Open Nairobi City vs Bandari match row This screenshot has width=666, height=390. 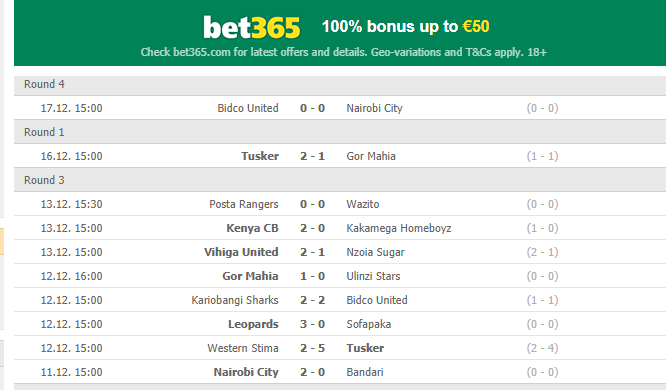340,372
